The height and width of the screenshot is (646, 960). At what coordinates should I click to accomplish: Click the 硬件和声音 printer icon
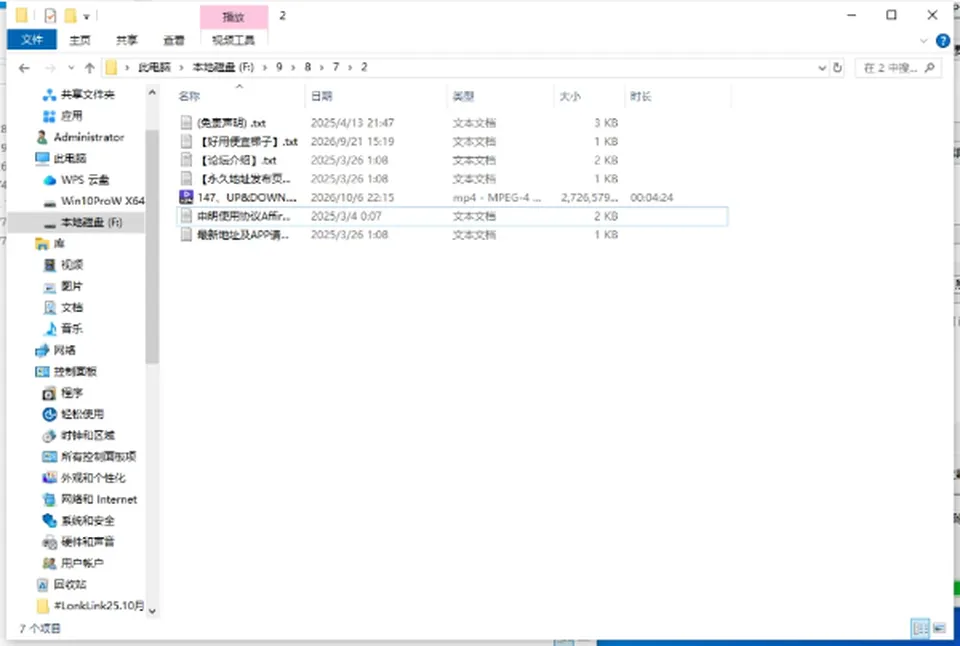click(50, 543)
